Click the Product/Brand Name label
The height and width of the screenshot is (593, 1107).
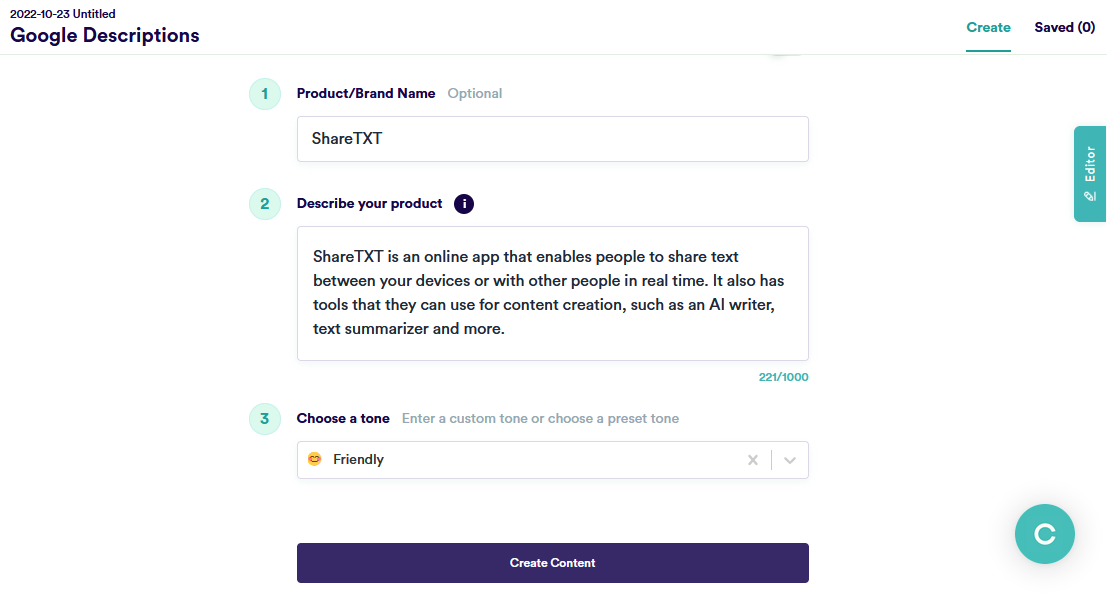pyautogui.click(x=366, y=94)
